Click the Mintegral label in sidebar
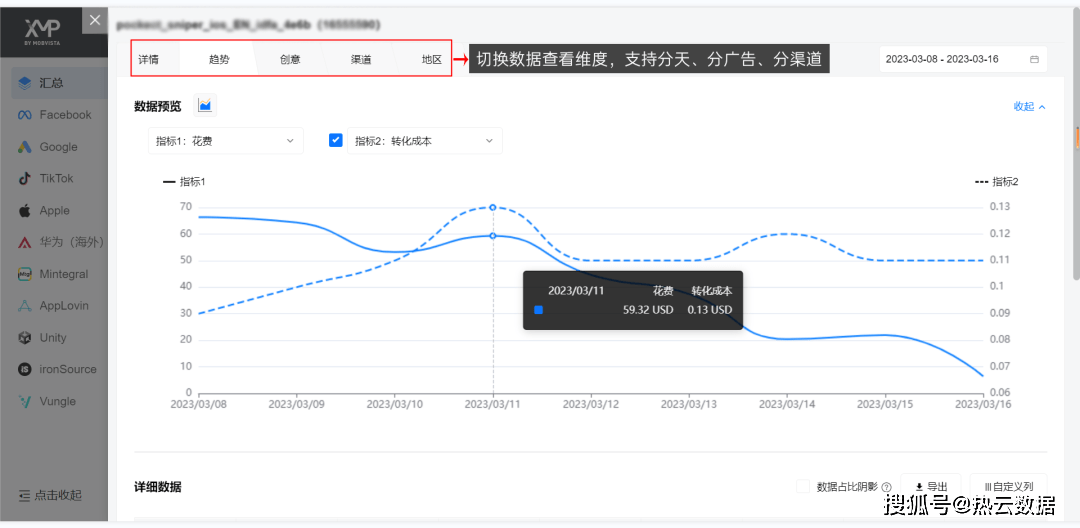The width and height of the screenshot is (1080, 528). pyautogui.click(x=63, y=274)
